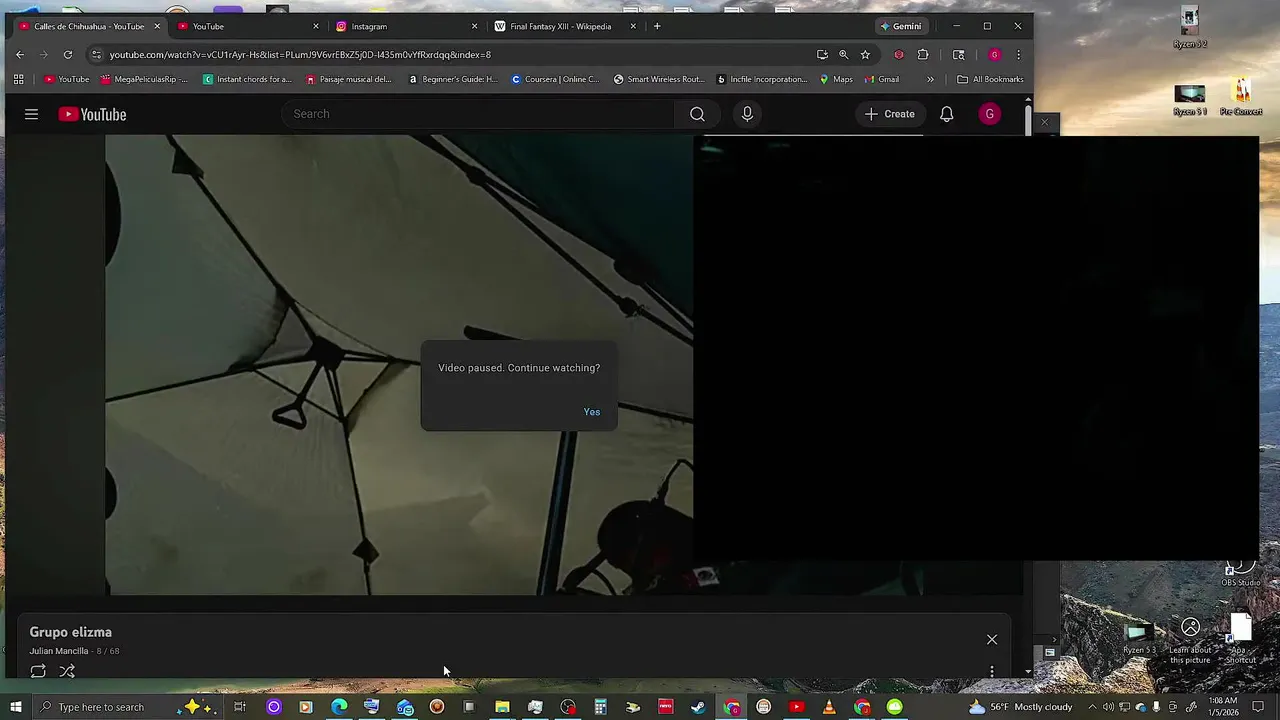Start voice search with microphone

click(747, 114)
